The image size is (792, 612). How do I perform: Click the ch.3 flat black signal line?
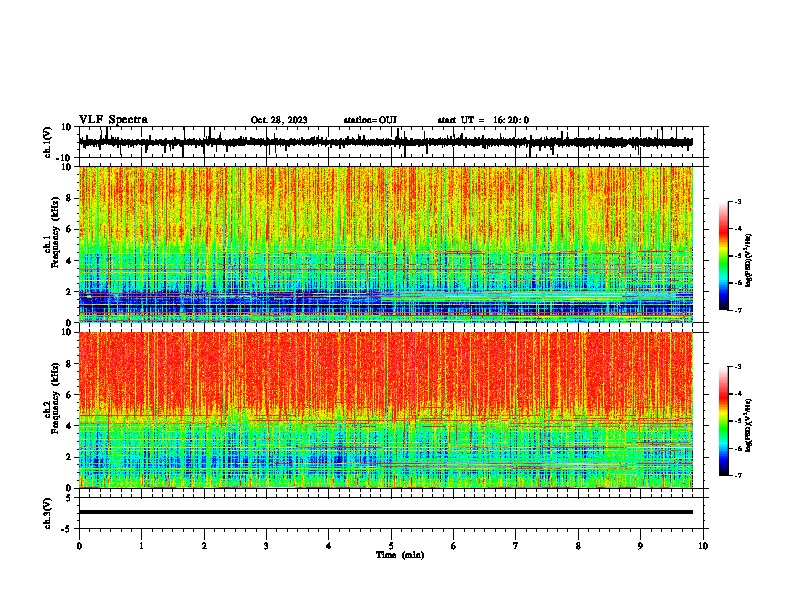coord(385,512)
